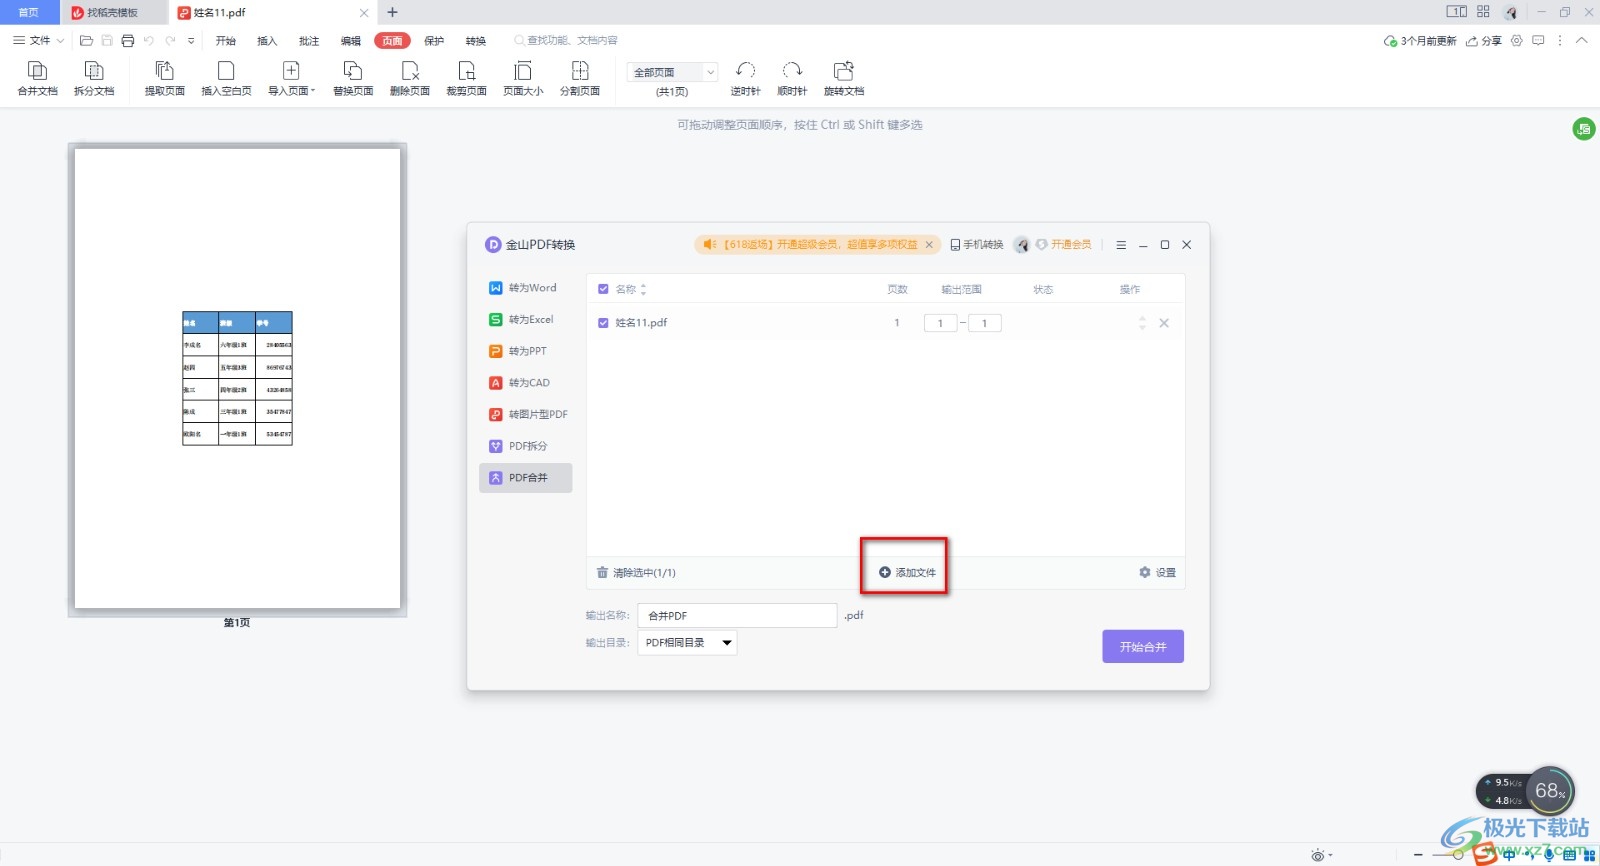Click the 旋转文档 rotate document tool

point(844,78)
